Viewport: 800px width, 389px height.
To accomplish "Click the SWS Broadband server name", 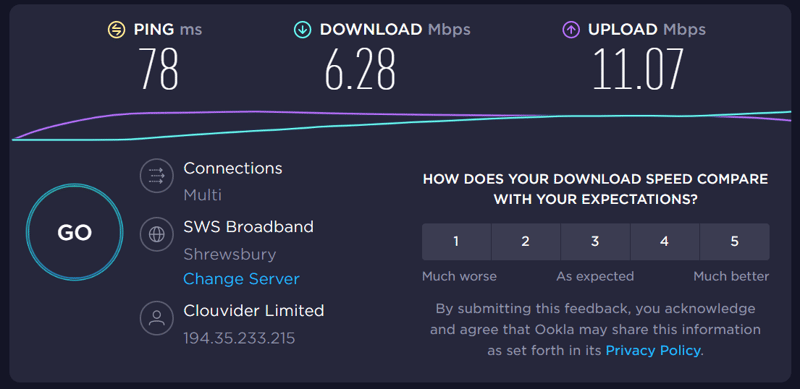I will (248, 227).
